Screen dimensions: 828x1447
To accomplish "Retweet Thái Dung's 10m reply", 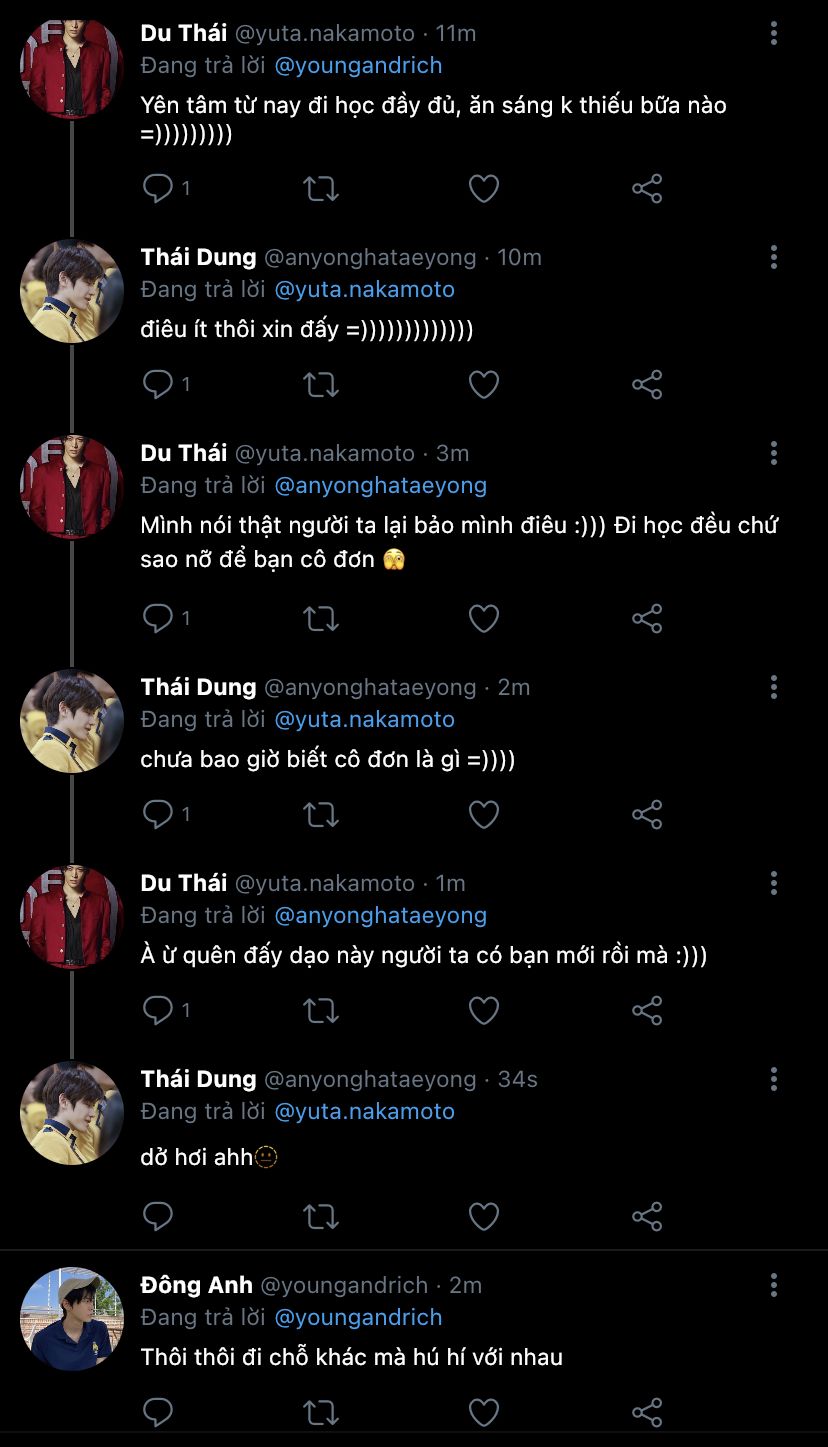I will (321, 384).
